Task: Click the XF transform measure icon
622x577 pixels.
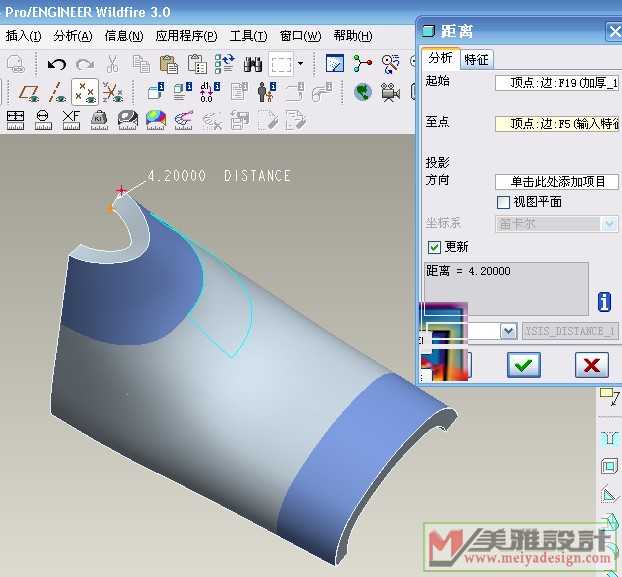Action: point(71,120)
